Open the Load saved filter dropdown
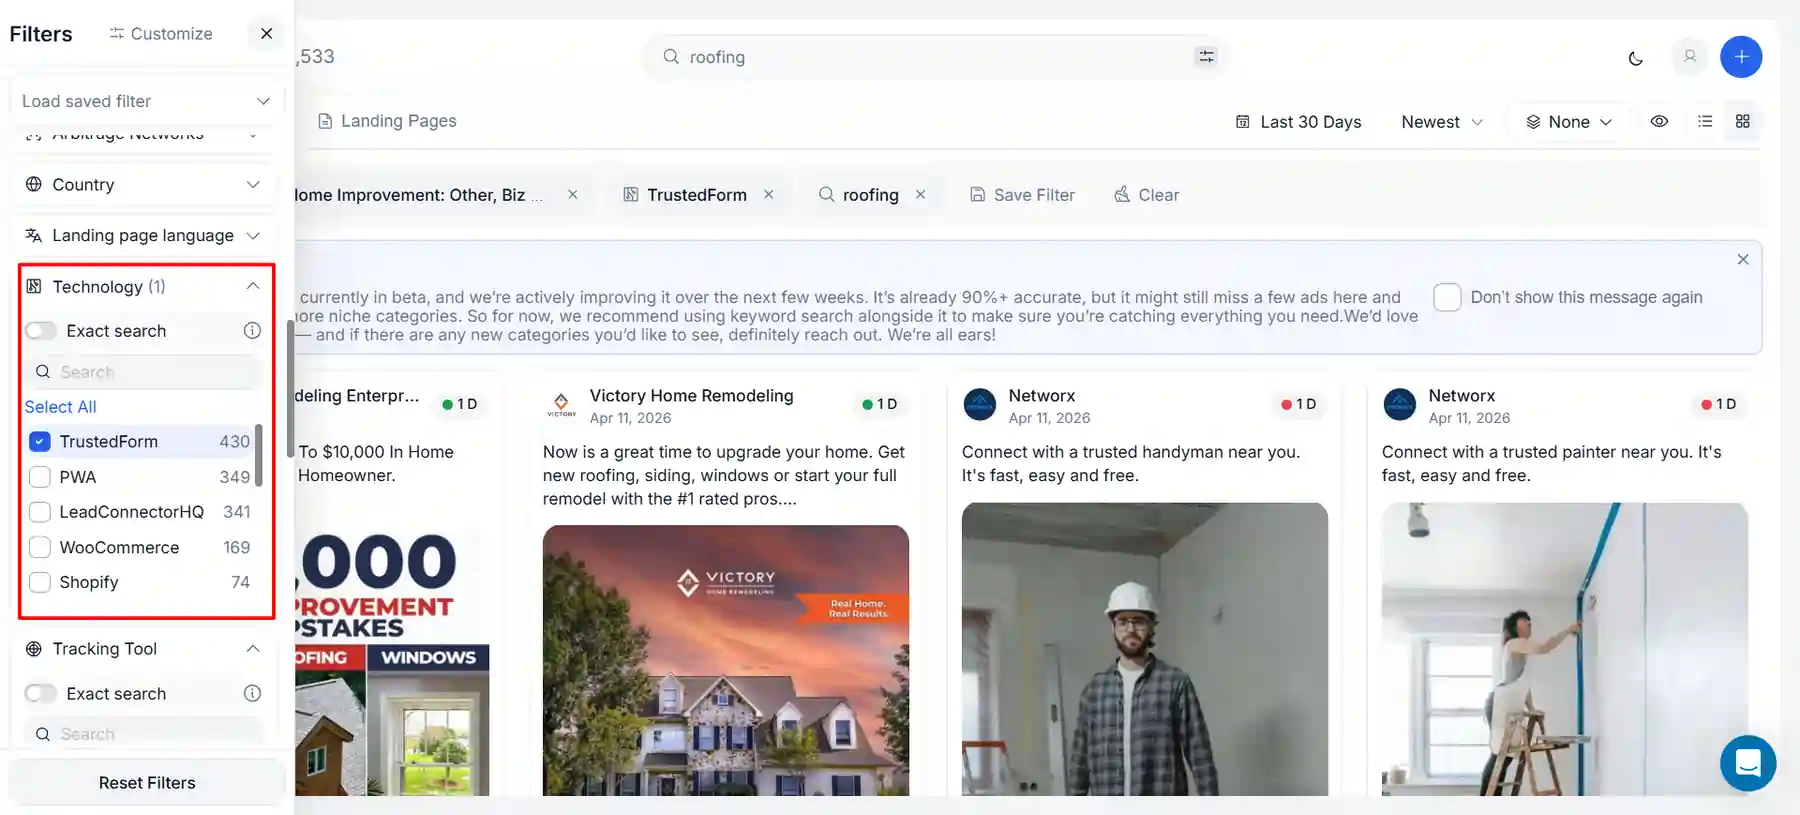The width and height of the screenshot is (1800, 815). 146,101
